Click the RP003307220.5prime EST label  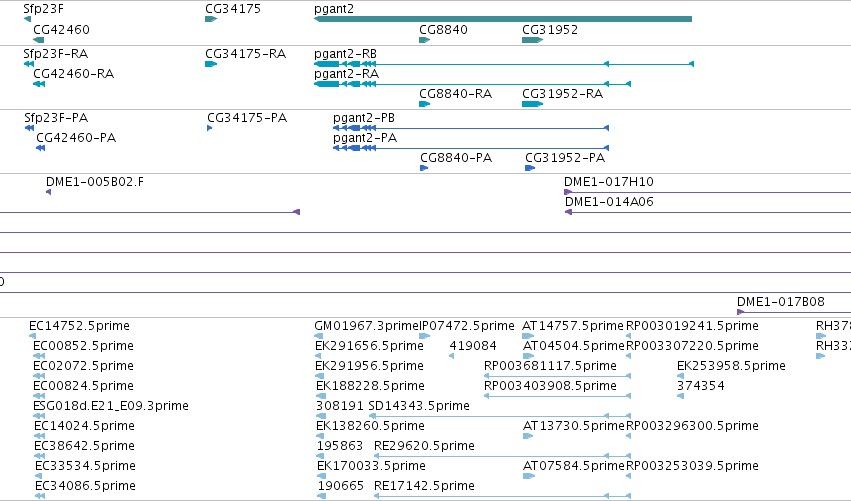[x=692, y=346]
